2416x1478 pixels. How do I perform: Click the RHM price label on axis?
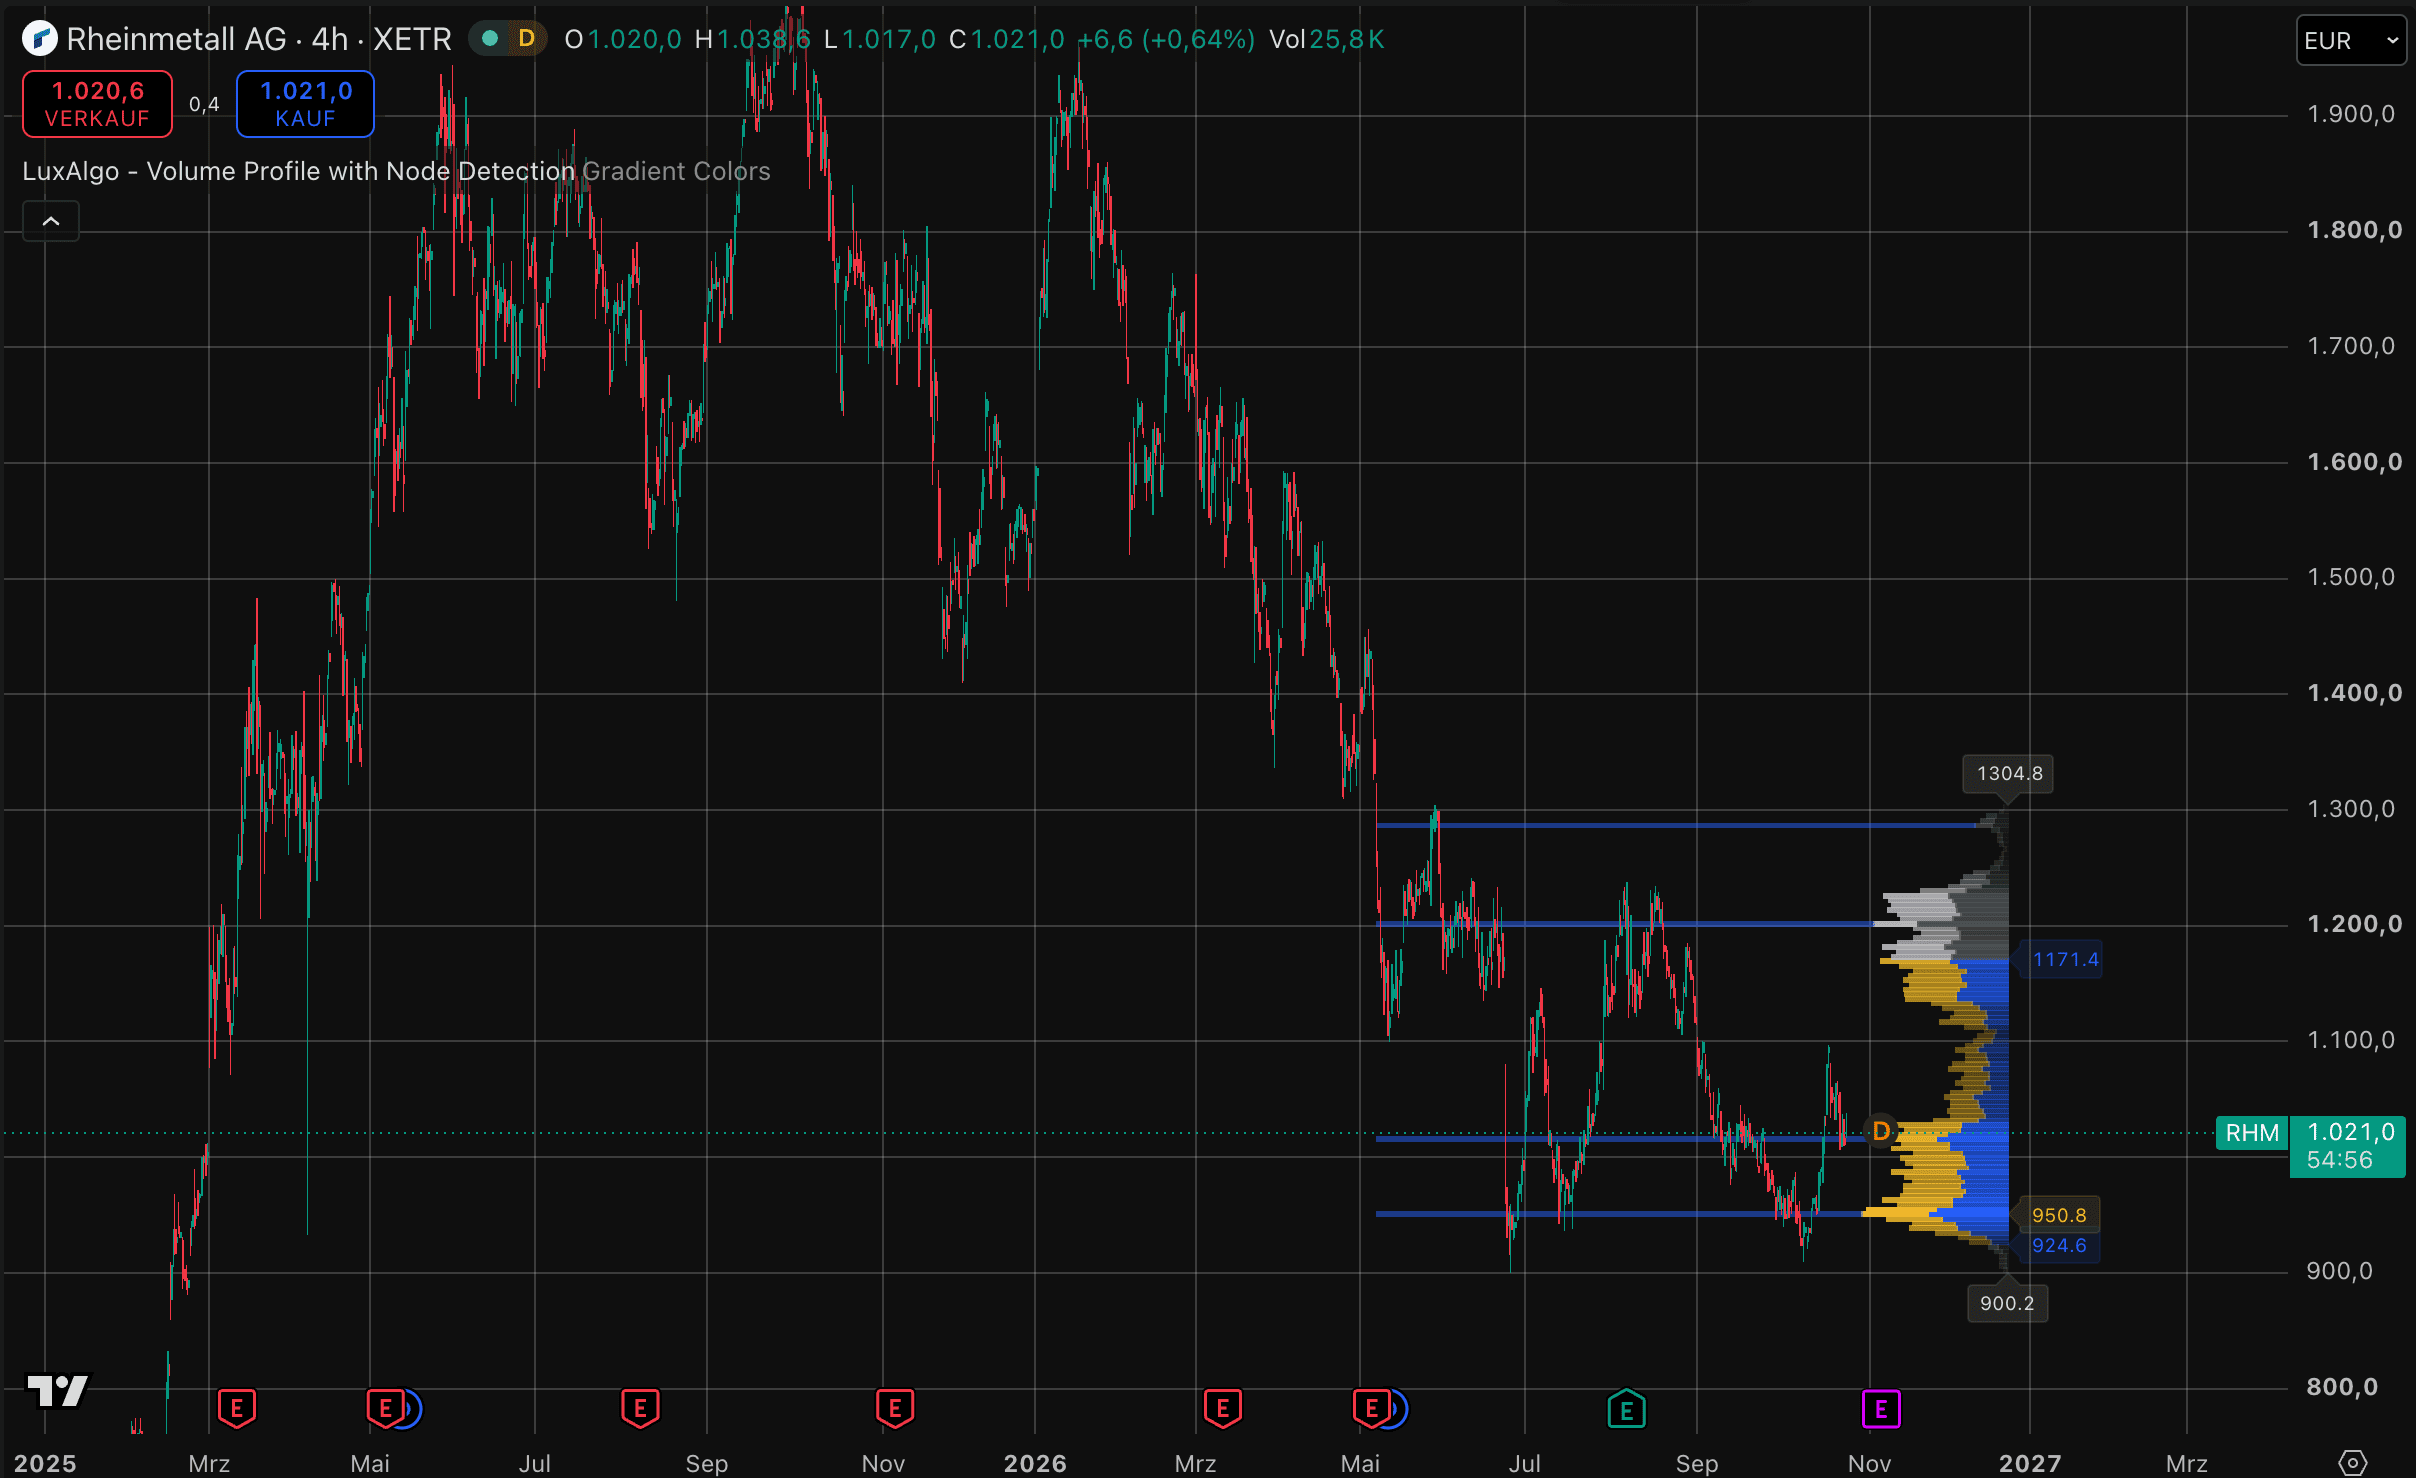point(2252,1133)
